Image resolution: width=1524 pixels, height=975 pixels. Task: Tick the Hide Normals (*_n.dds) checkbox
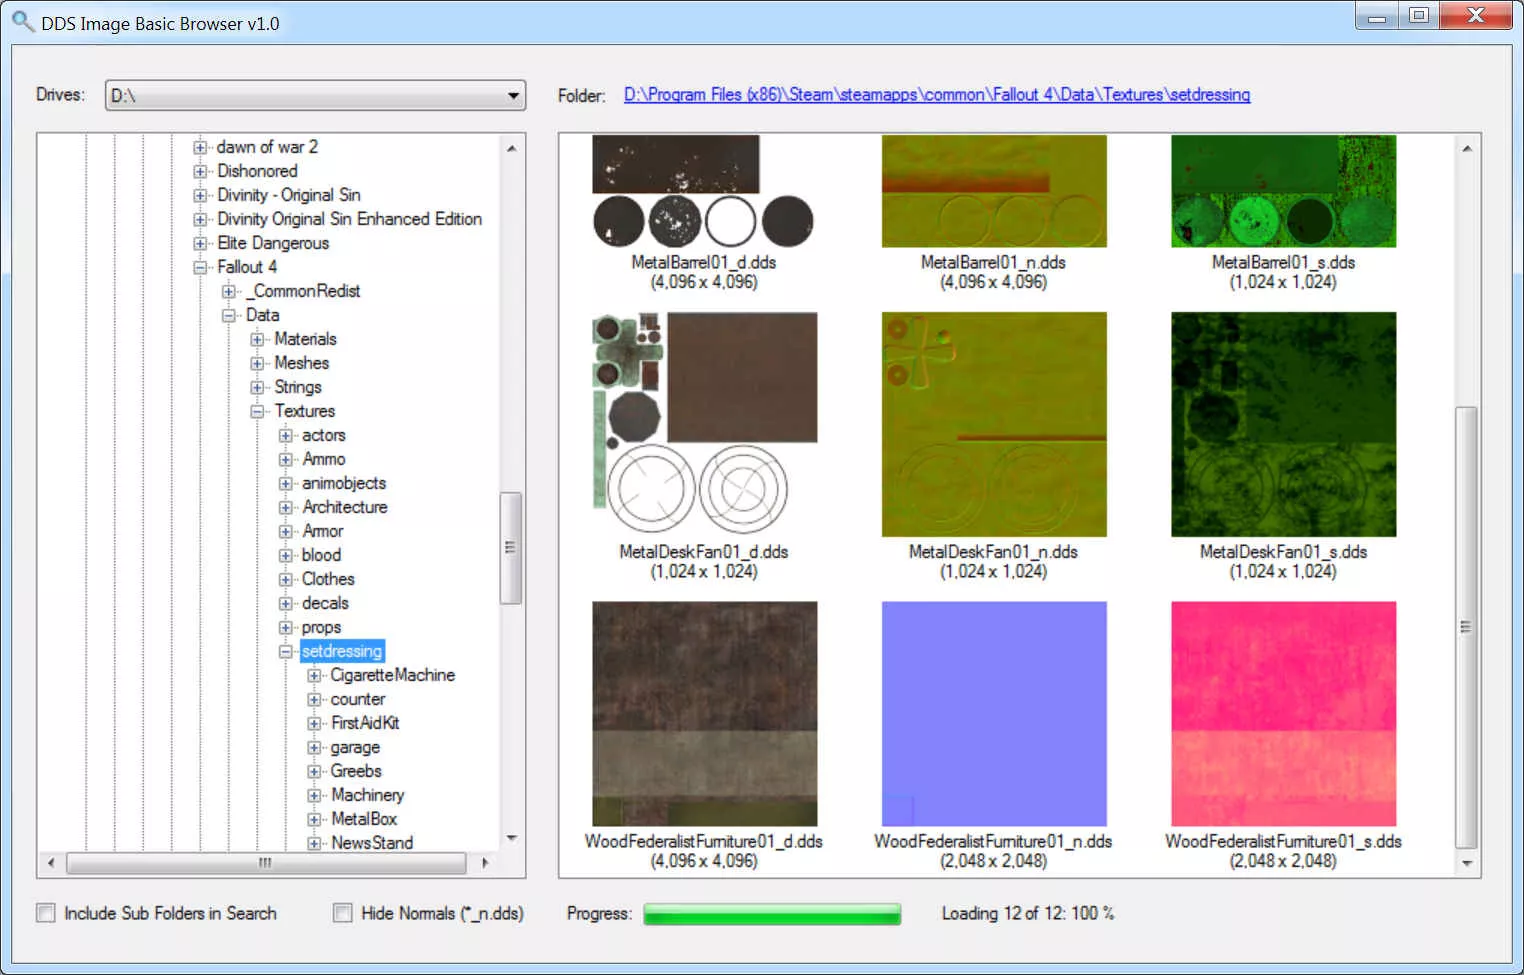tap(343, 913)
